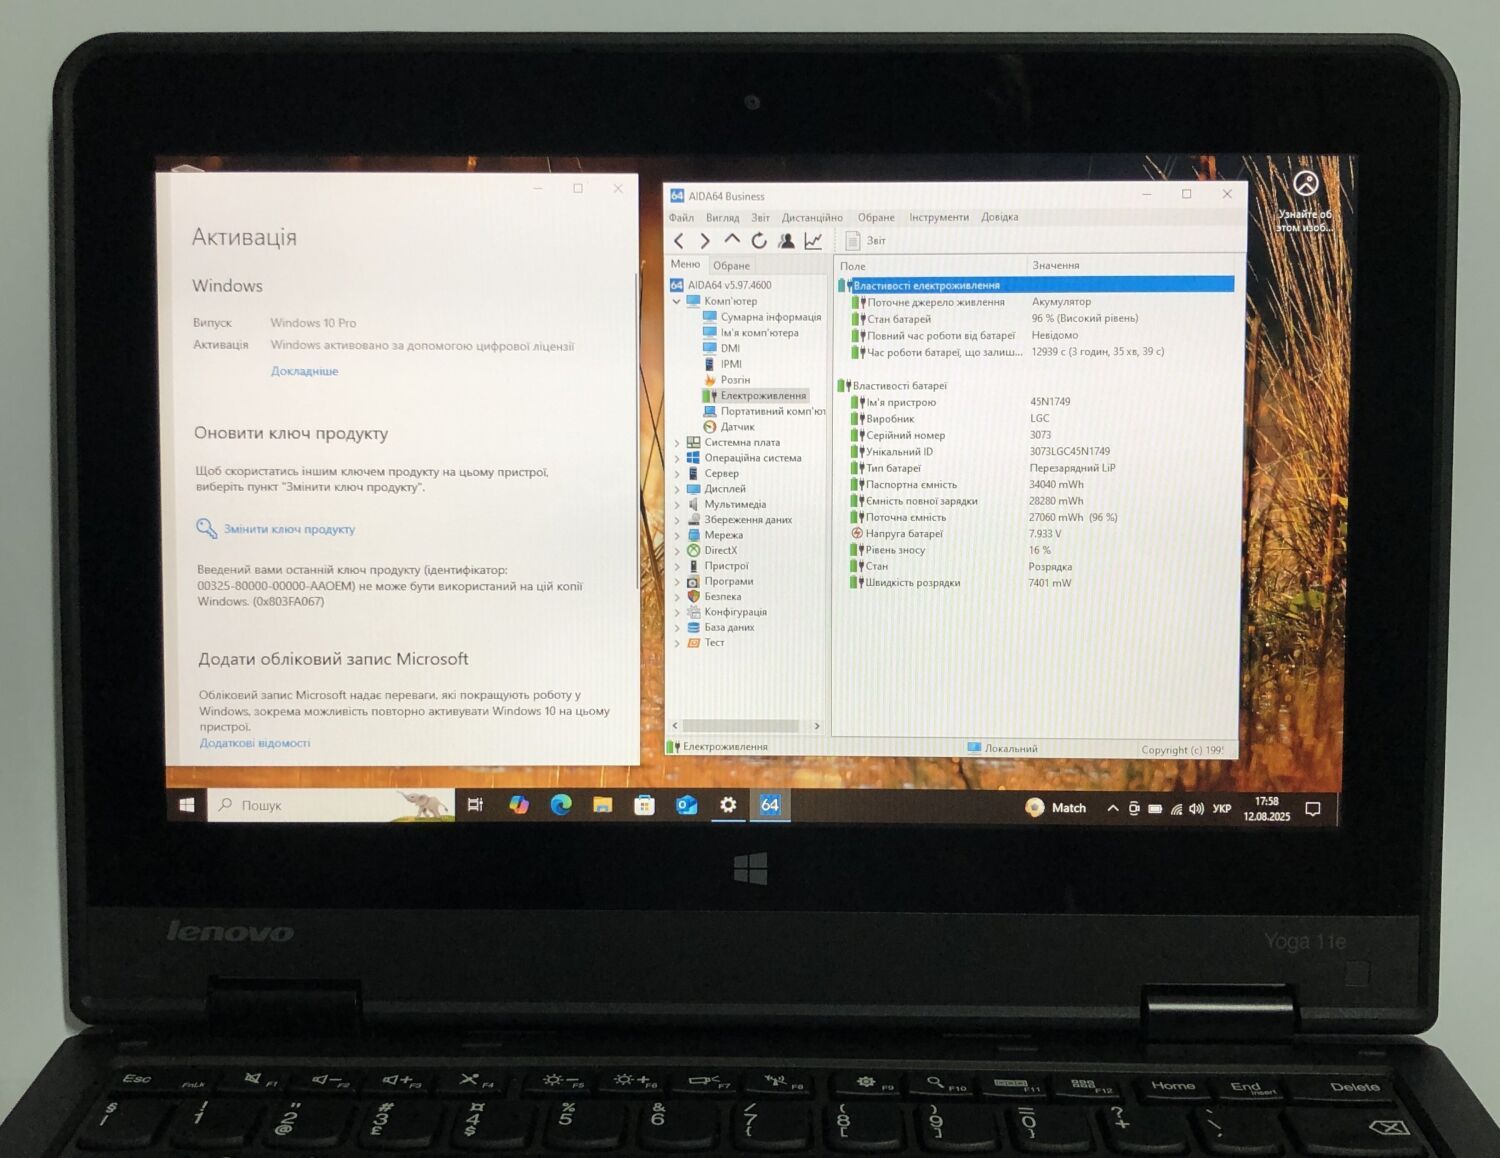
Task: Click the Звіт report toolbar button
Action: [866, 241]
